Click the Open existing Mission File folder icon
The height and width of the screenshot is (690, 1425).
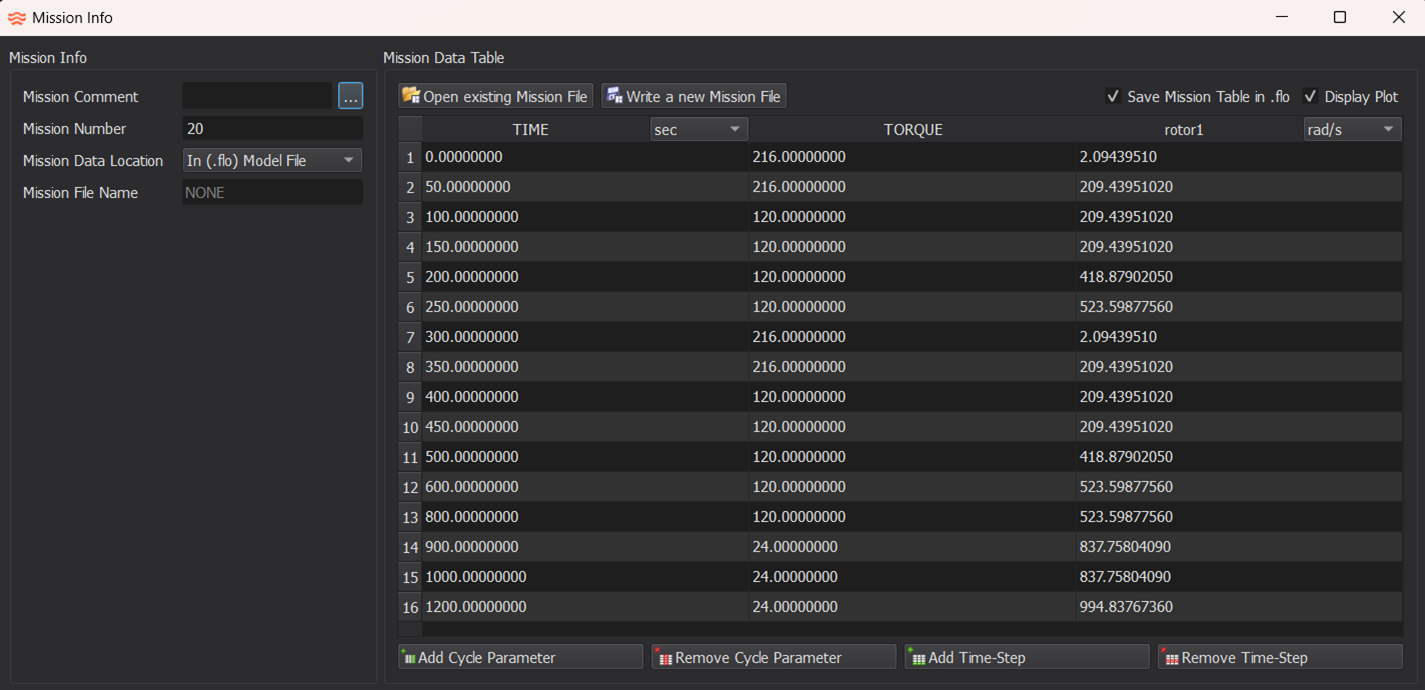click(410, 96)
